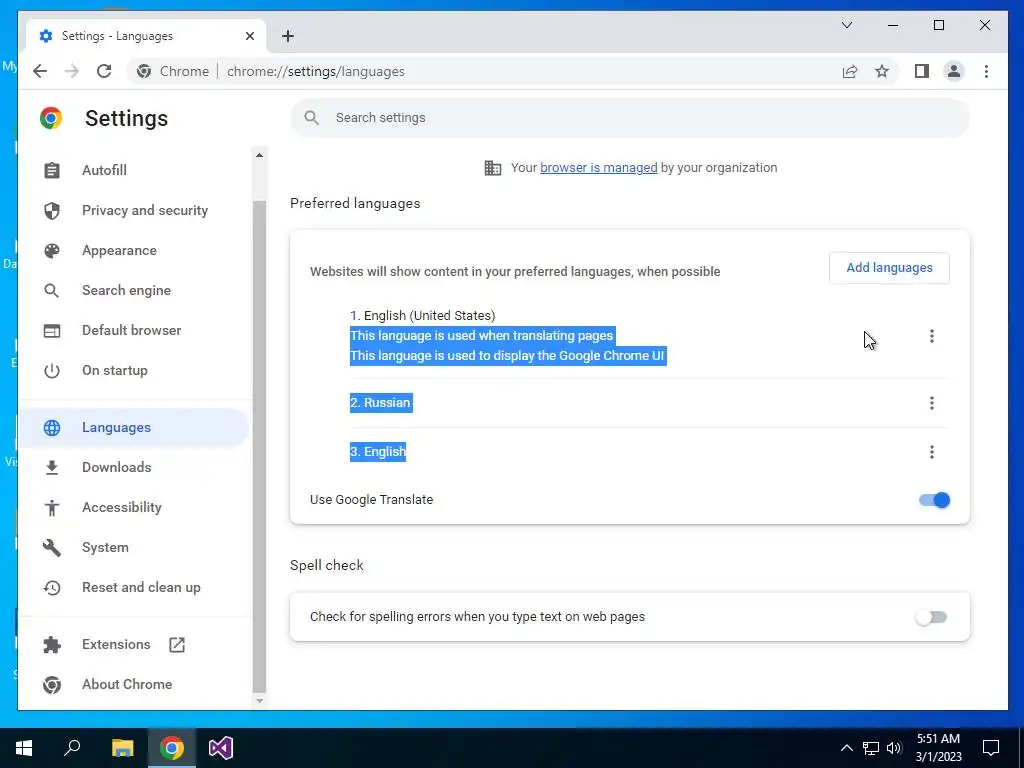Image resolution: width=1024 pixels, height=768 pixels.
Task: Open Reset and clean up page
Action: click(142, 588)
